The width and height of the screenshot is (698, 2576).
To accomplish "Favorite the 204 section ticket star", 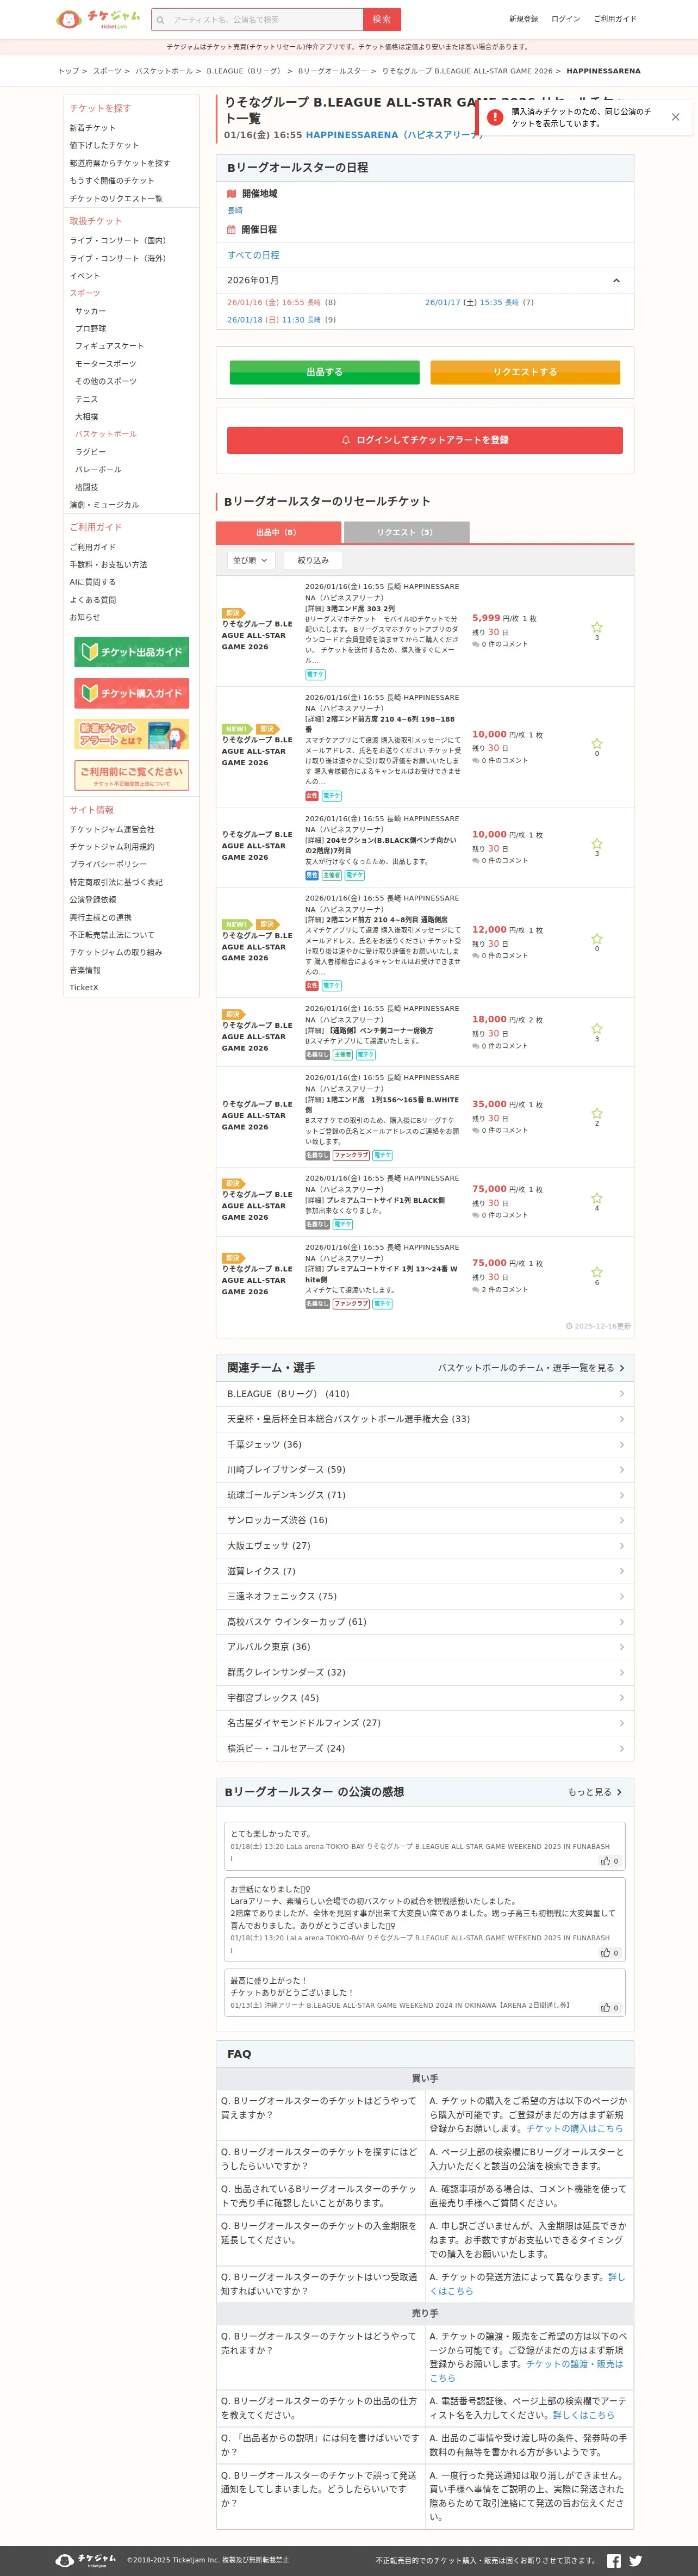I will pyautogui.click(x=597, y=843).
